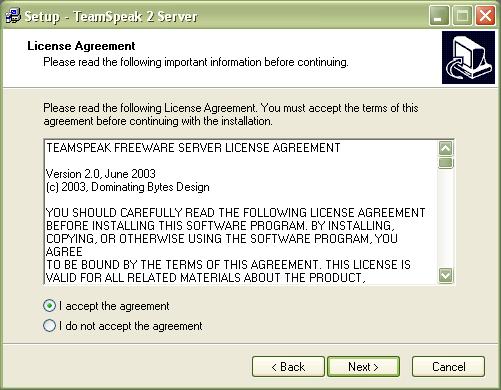Continue with the "Next >" button
Screen dimensions: 501x390
[x=363, y=367]
